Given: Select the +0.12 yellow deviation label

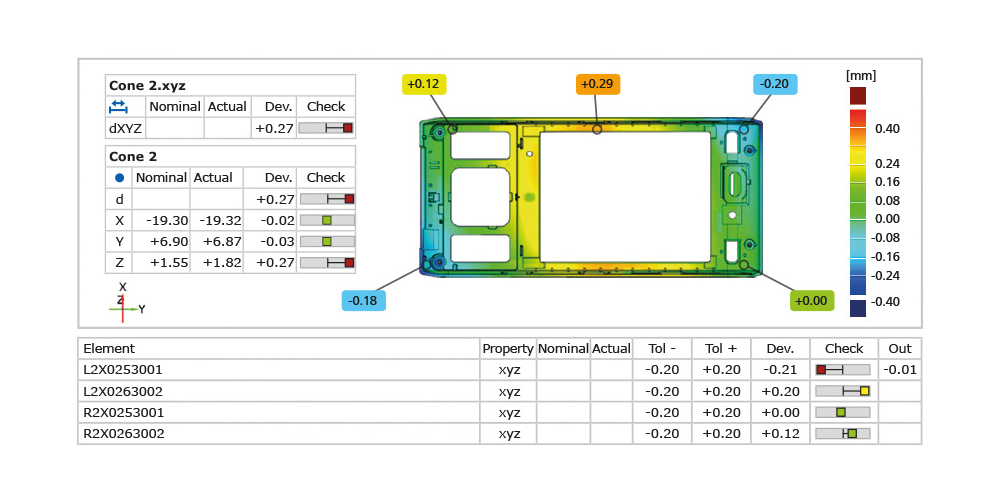Looking at the screenshot, I should click(424, 84).
